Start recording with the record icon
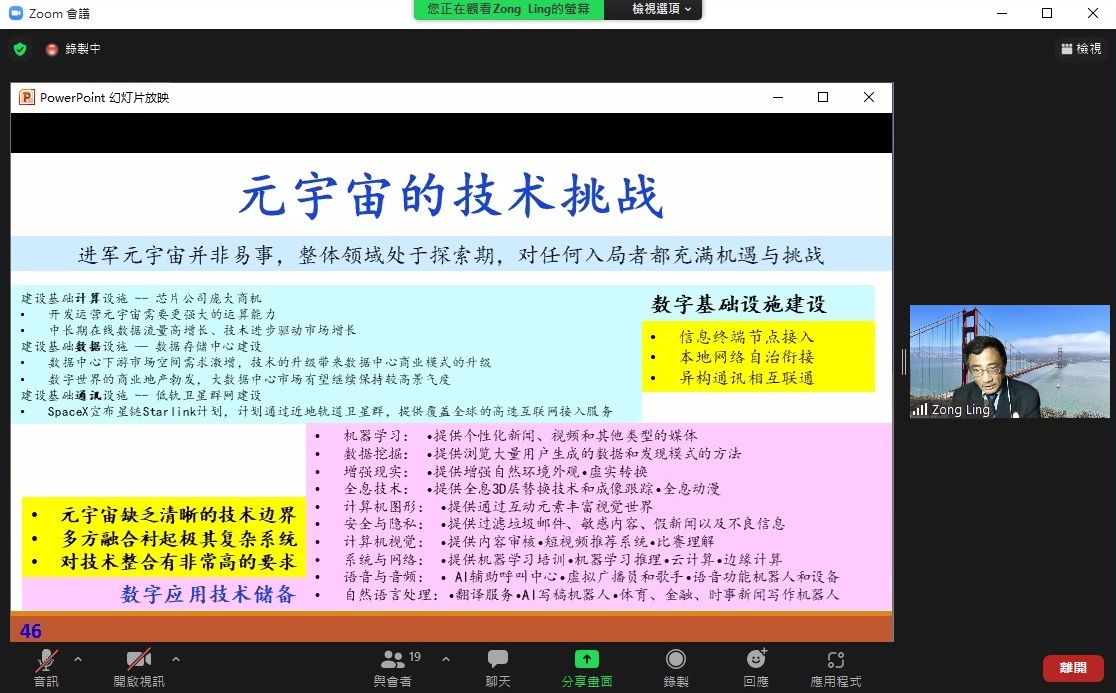1116x693 pixels. click(676, 660)
